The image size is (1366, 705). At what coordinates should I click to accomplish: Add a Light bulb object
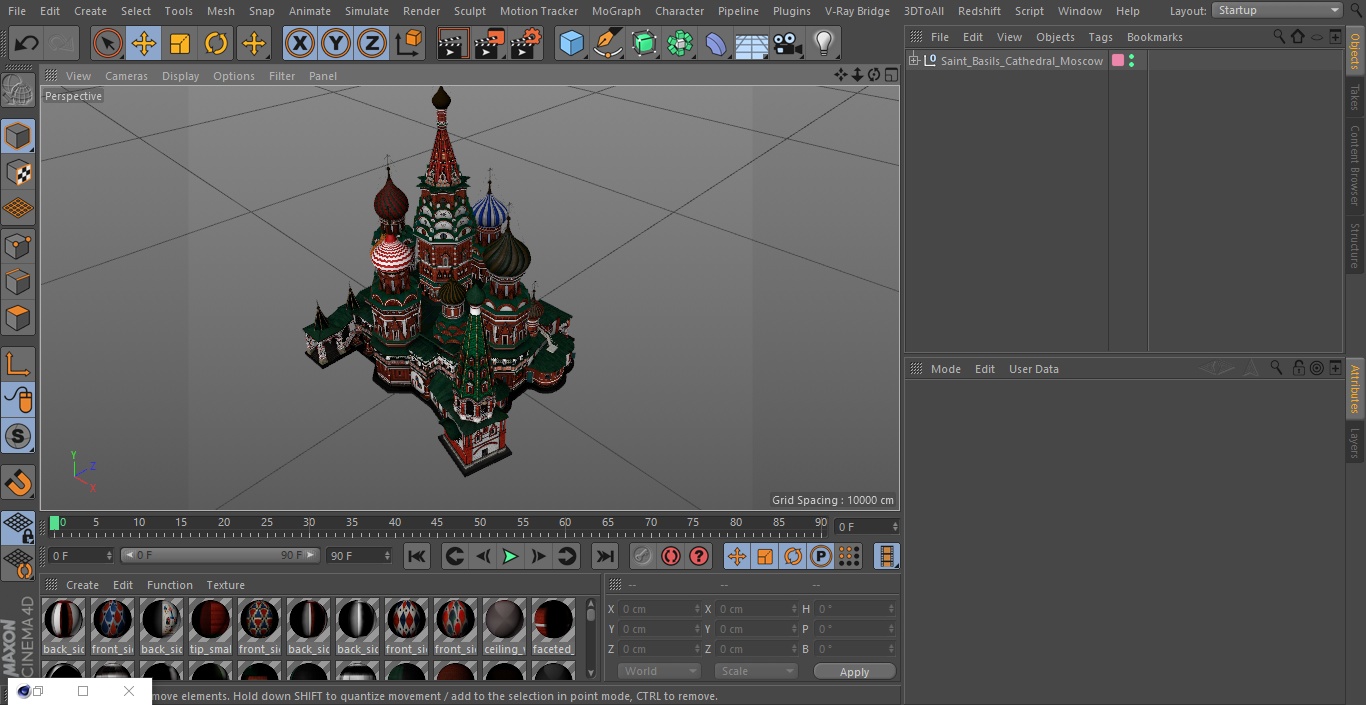[824, 43]
